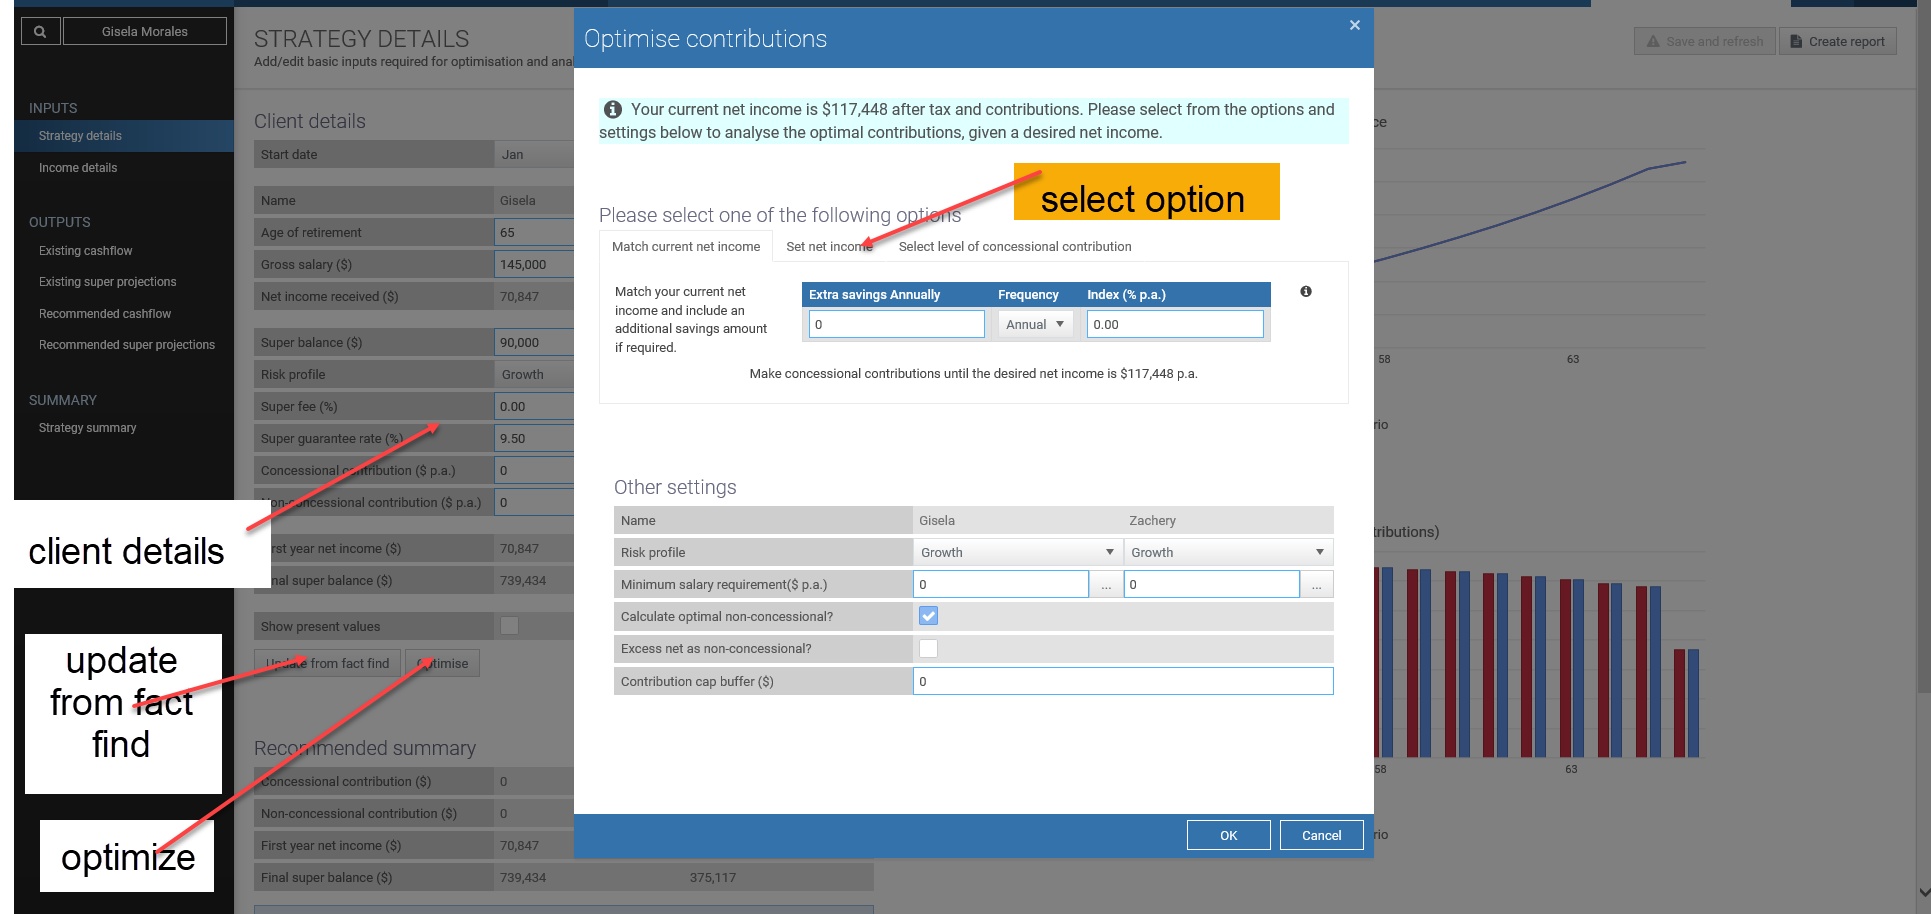
Task: Click the Super fee (%) field
Action: click(534, 406)
